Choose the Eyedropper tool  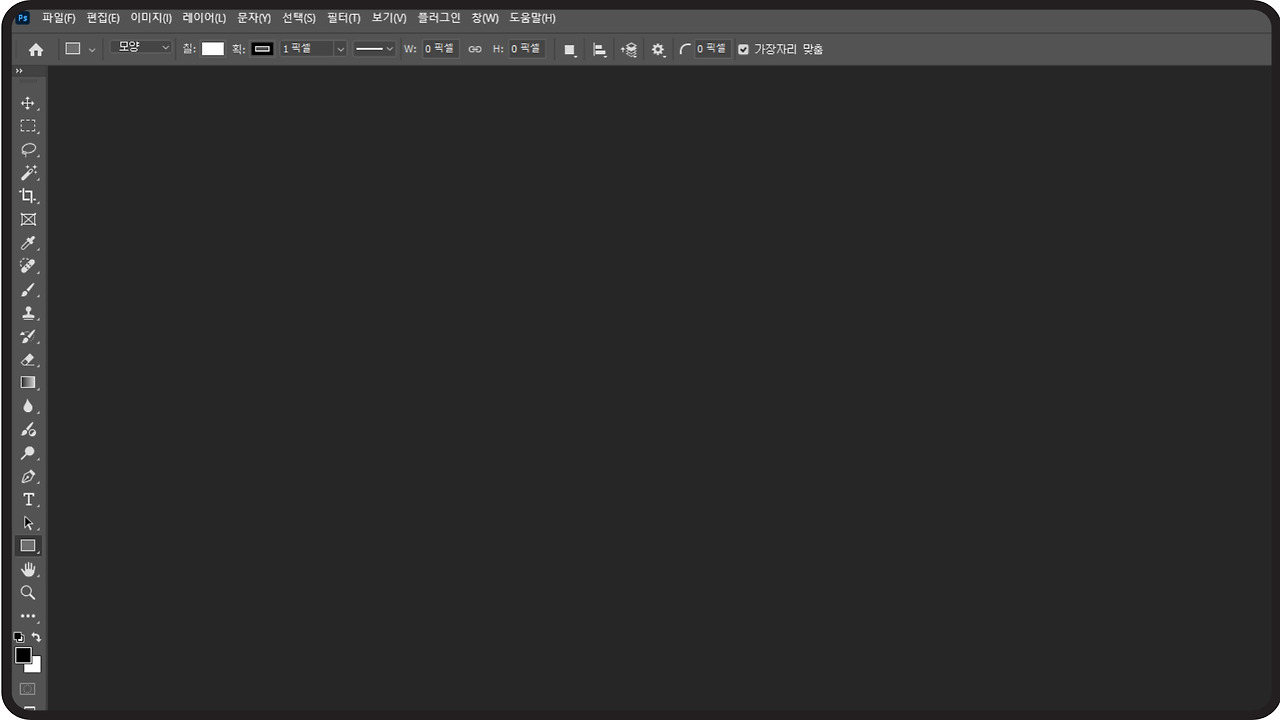coord(28,243)
